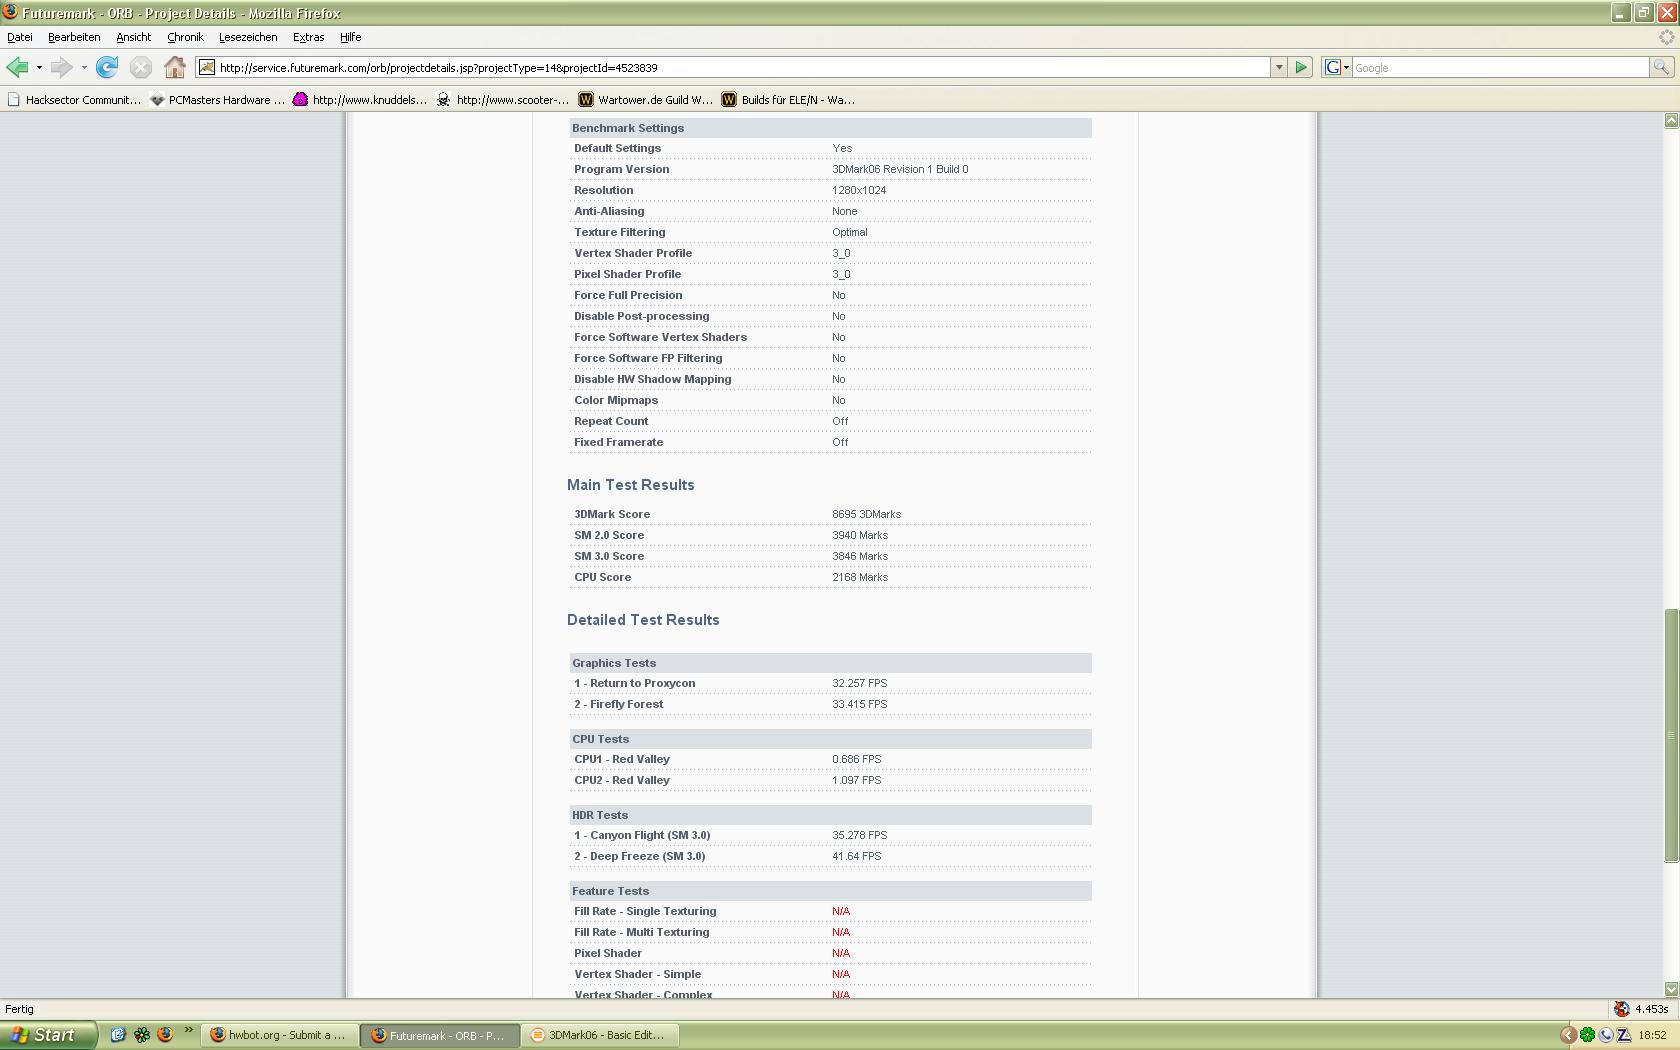
Task: Click the page scrollbar down arrow
Action: coord(1671,989)
